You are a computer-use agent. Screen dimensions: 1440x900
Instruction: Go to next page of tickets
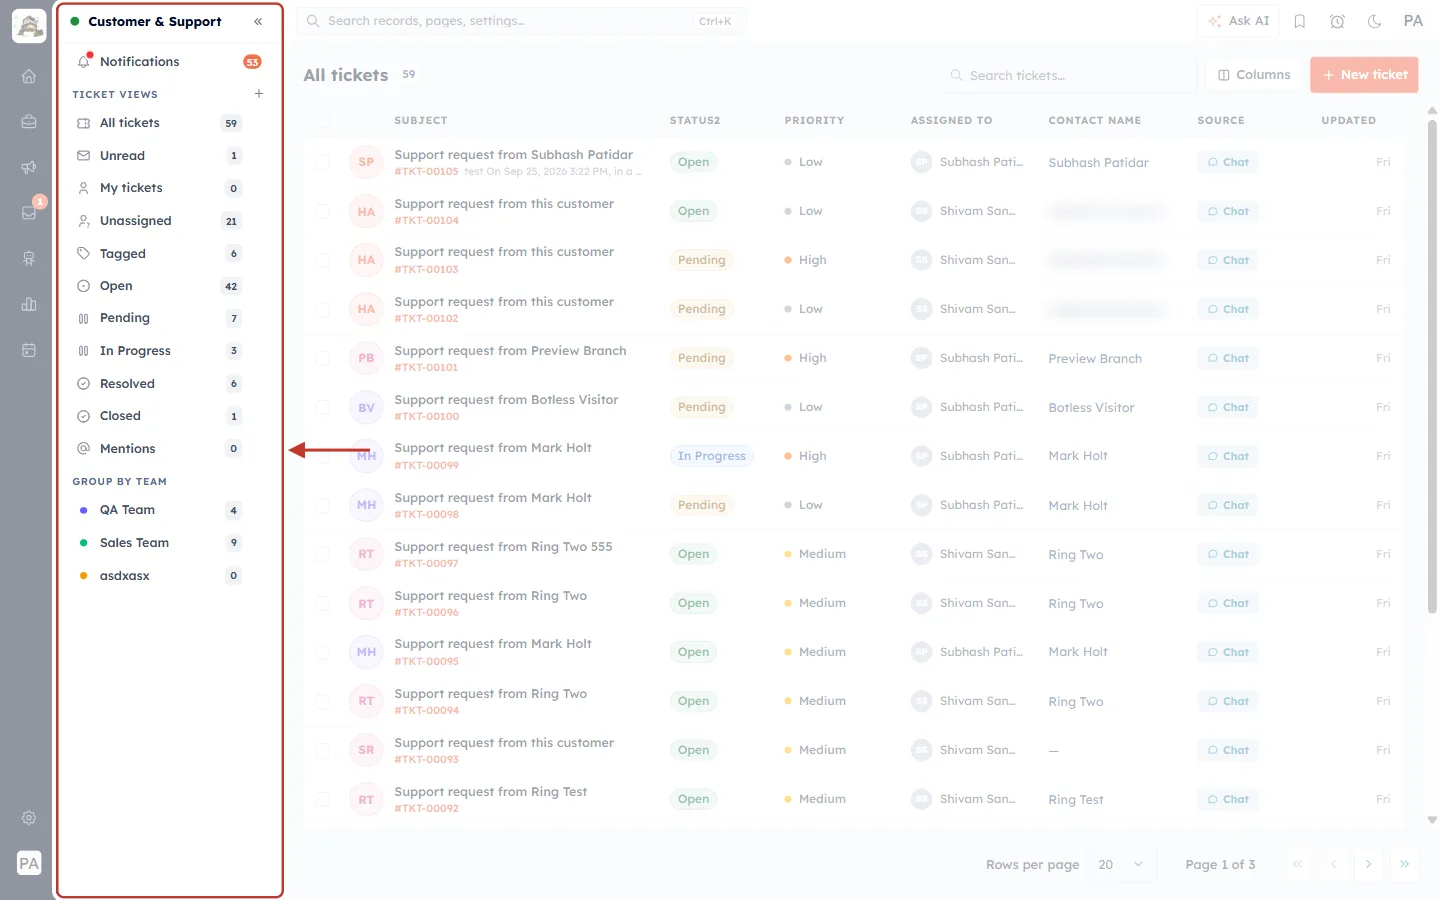tap(1368, 864)
